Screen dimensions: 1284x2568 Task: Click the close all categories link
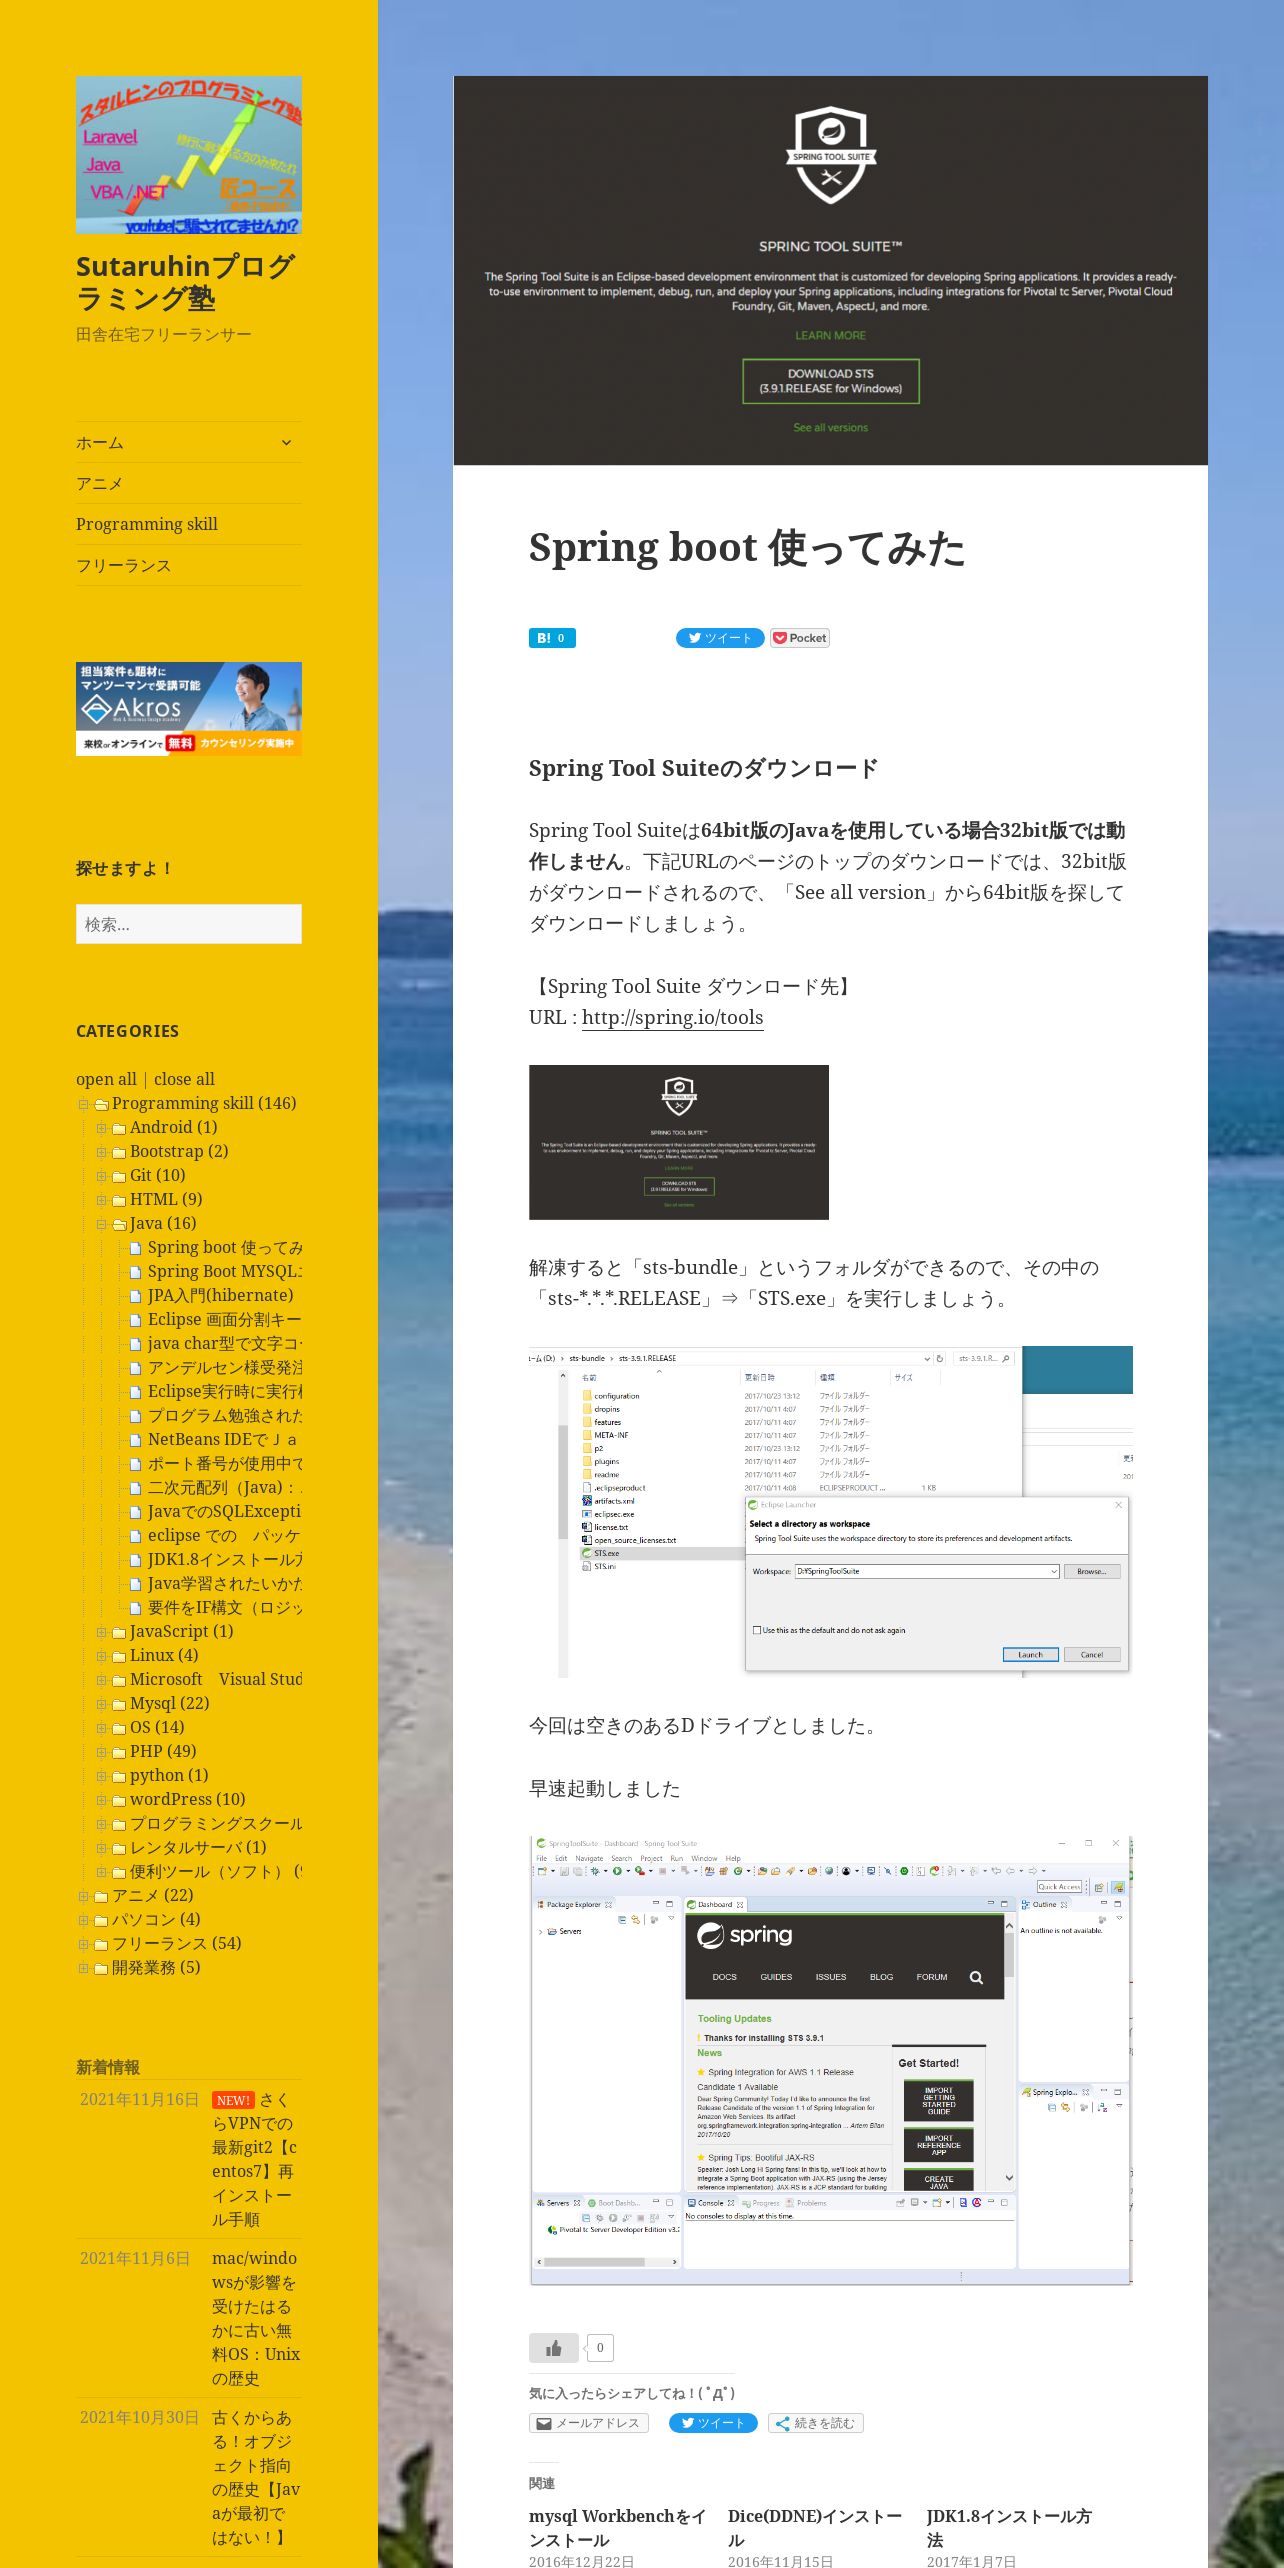click(x=184, y=1079)
